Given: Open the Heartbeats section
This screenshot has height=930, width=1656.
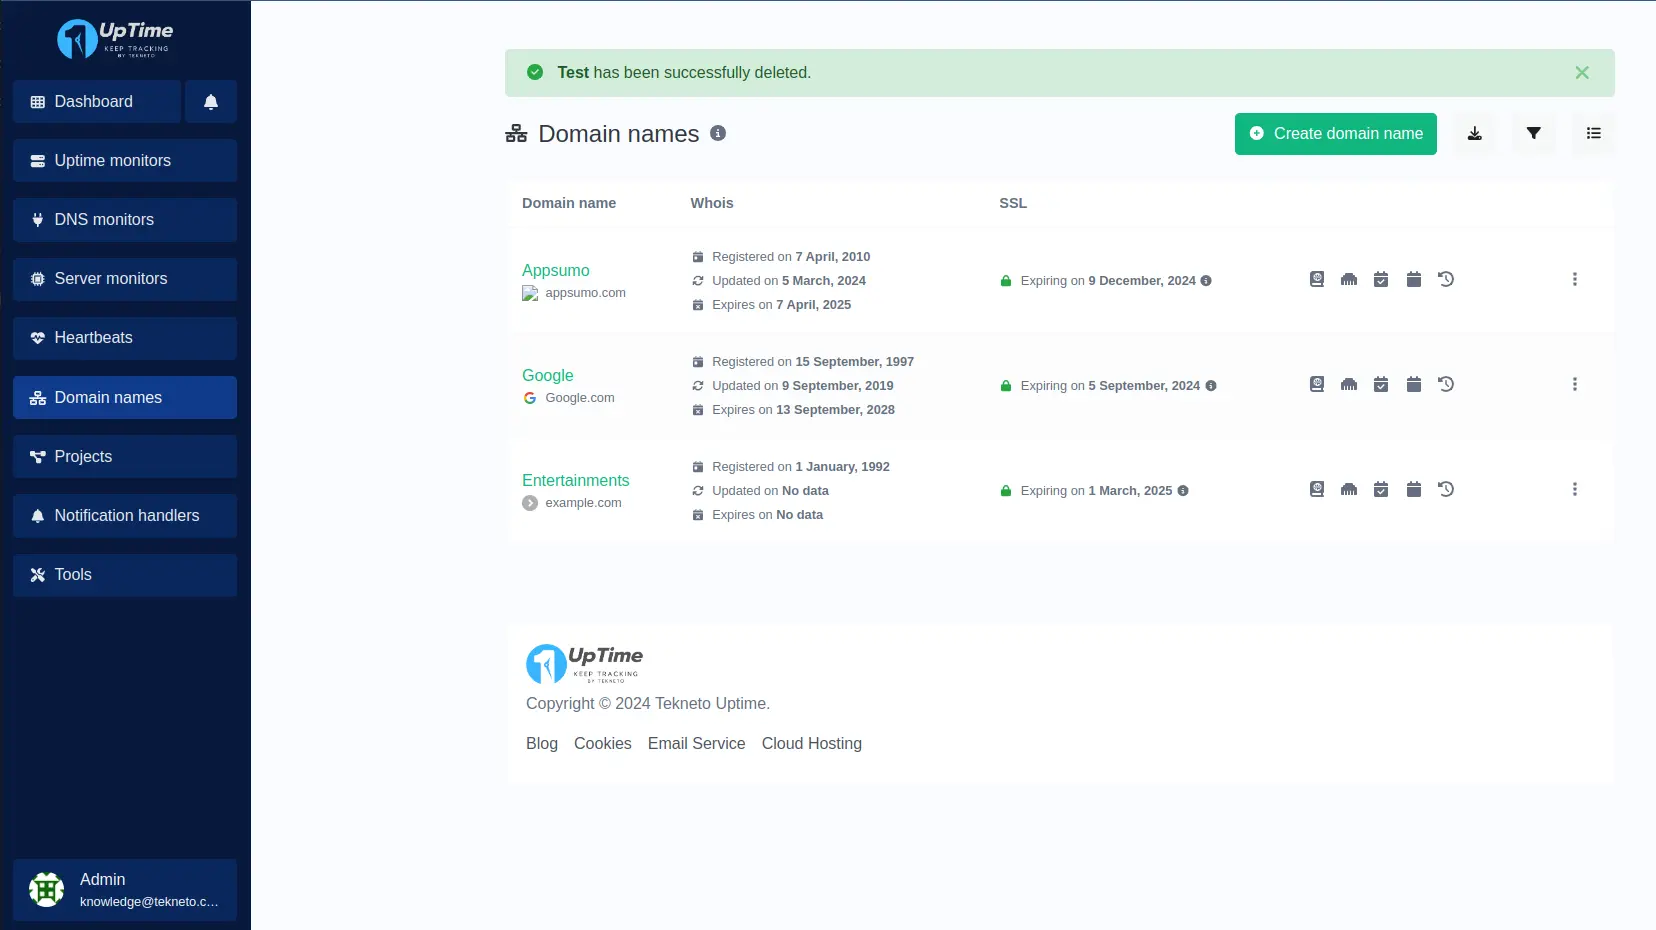Looking at the screenshot, I should click(124, 338).
